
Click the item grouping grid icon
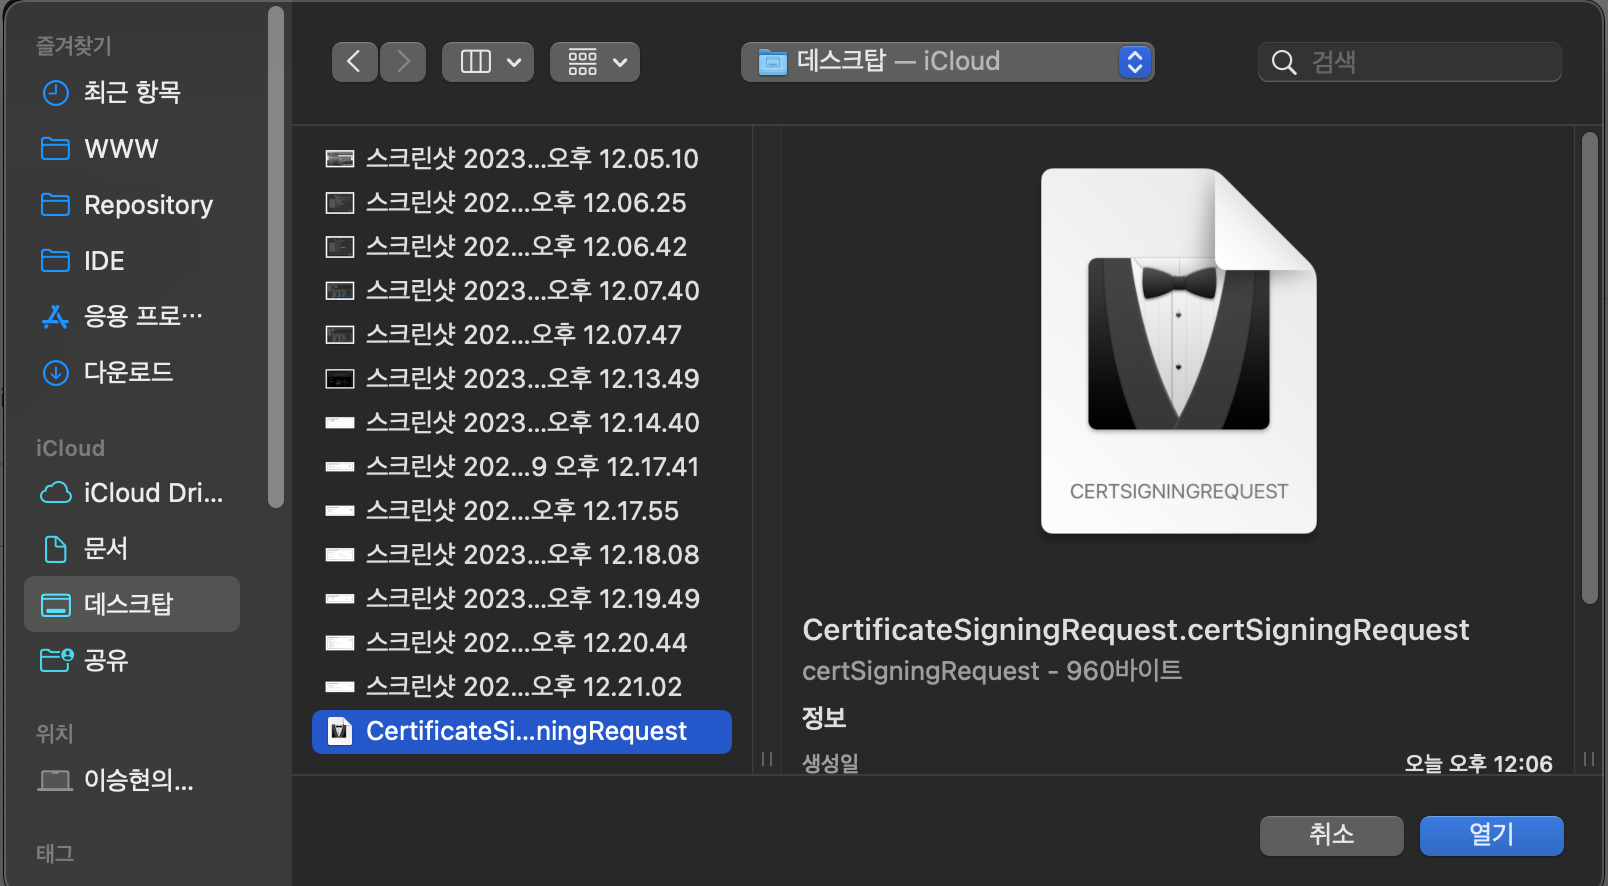(583, 62)
